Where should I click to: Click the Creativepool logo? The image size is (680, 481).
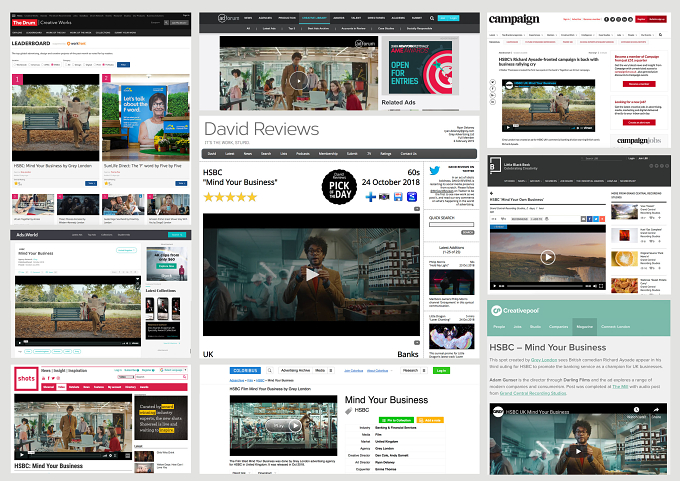tap(515, 311)
